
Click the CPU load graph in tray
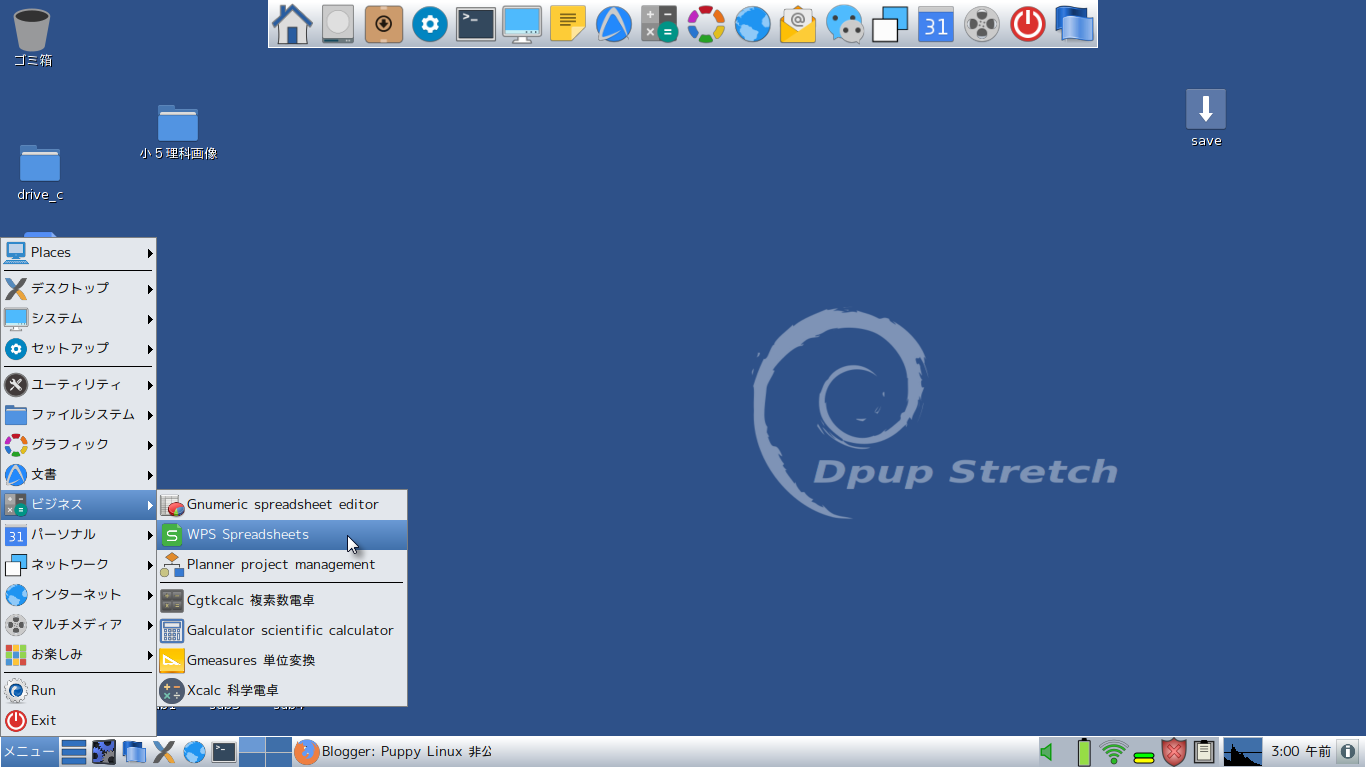pyautogui.click(x=1243, y=752)
